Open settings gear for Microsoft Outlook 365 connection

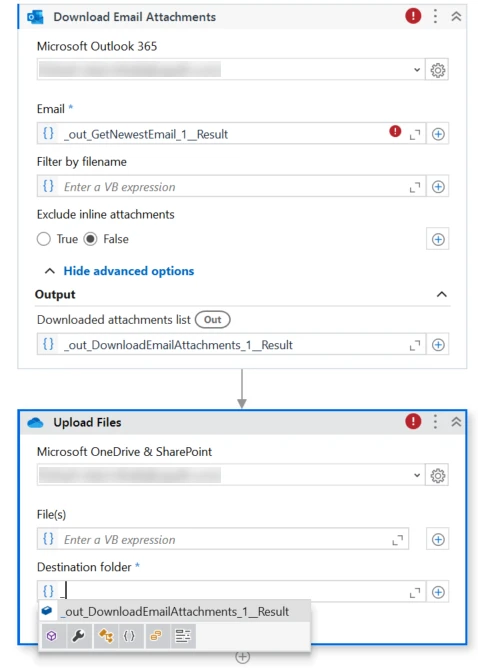[x=437, y=70]
